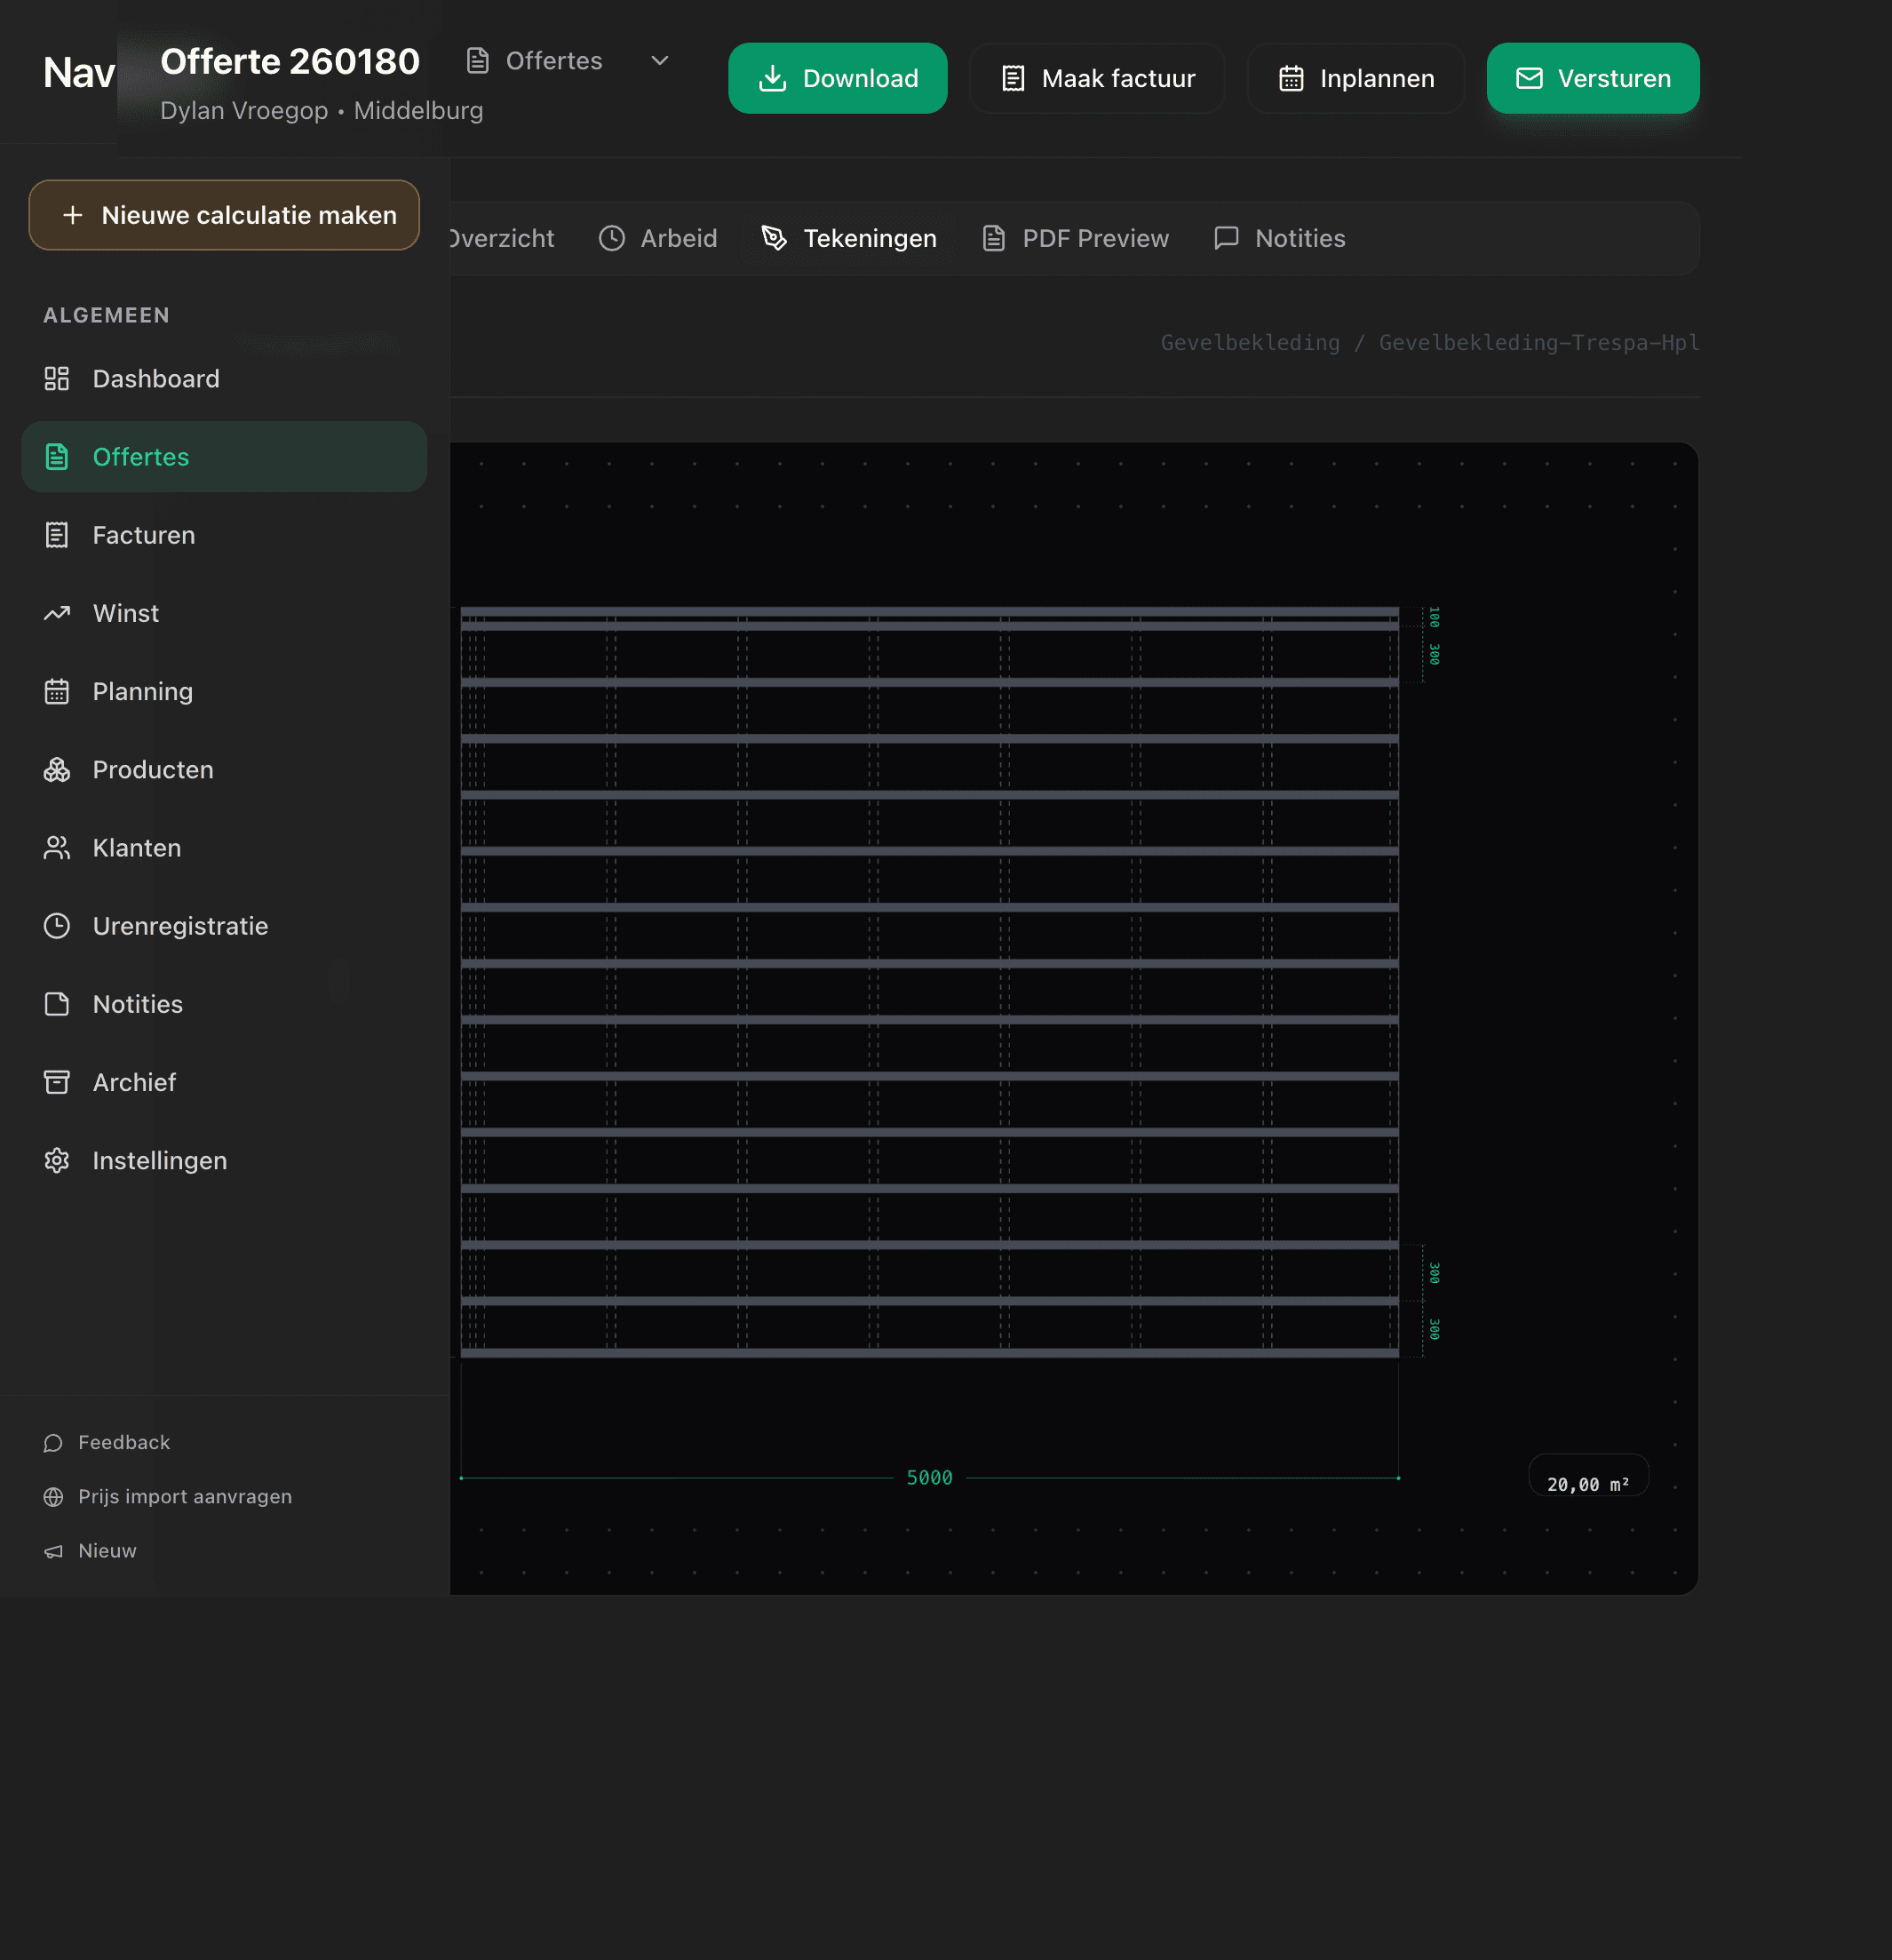Select the Notities sidebar icon

(57, 1003)
